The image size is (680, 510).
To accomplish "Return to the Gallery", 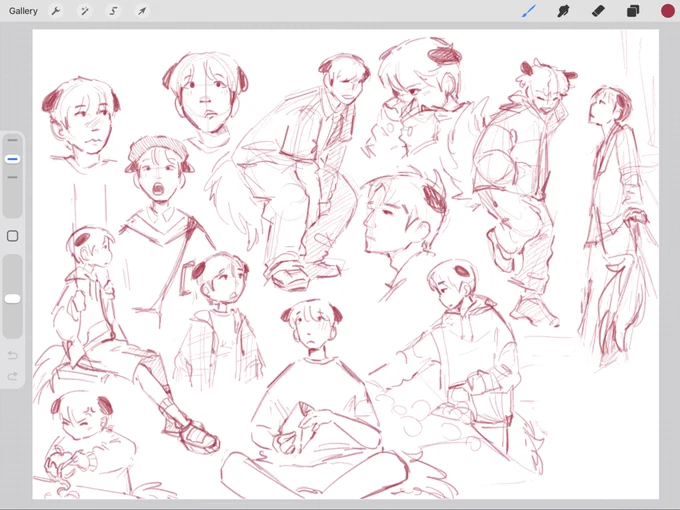I will 23,11.
